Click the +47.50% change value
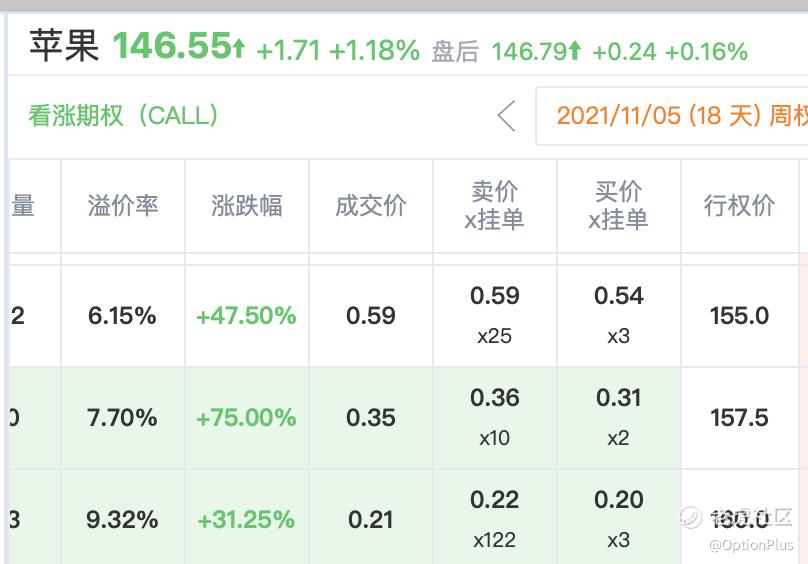808x564 pixels. pos(246,316)
